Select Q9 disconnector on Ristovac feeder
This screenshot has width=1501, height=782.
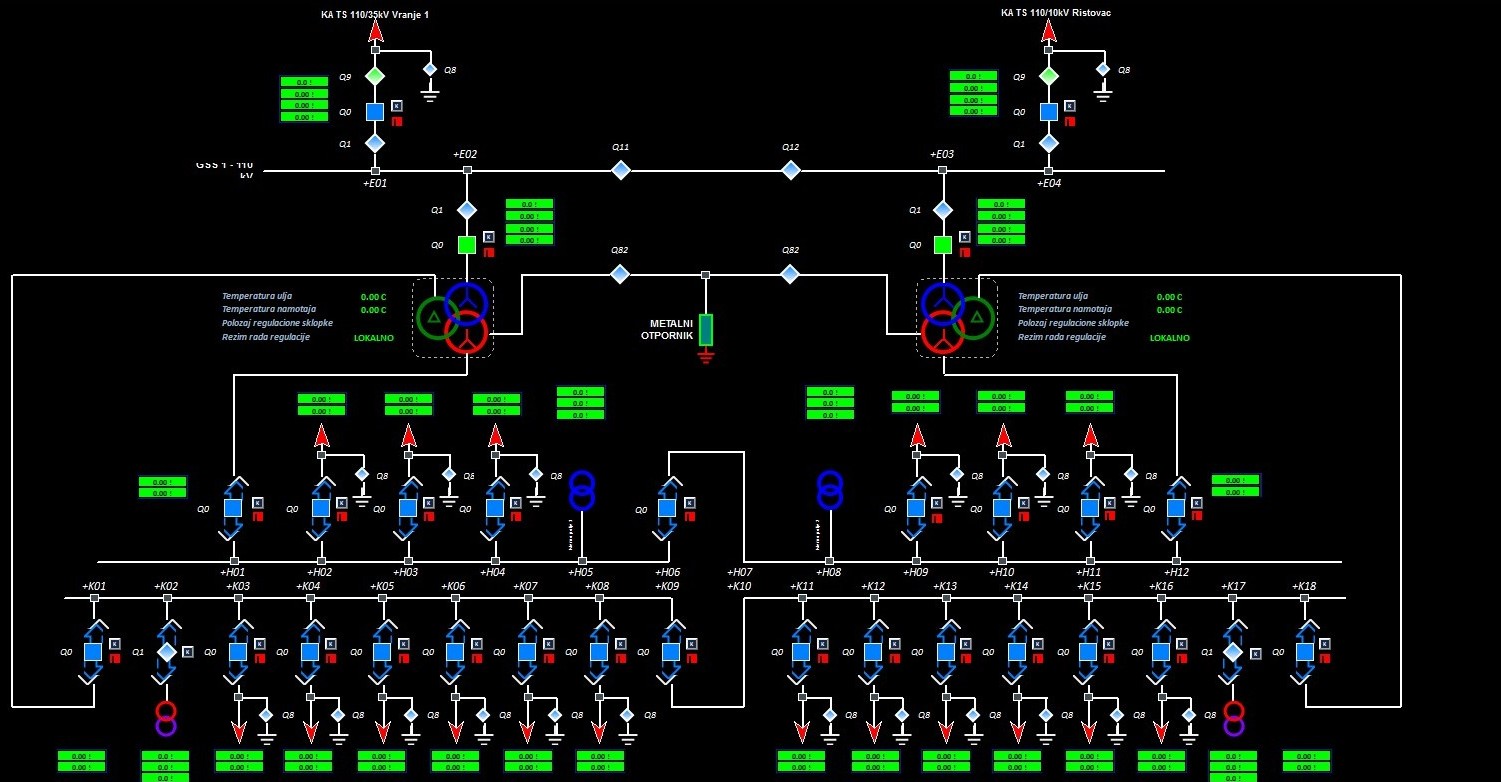point(1048,76)
